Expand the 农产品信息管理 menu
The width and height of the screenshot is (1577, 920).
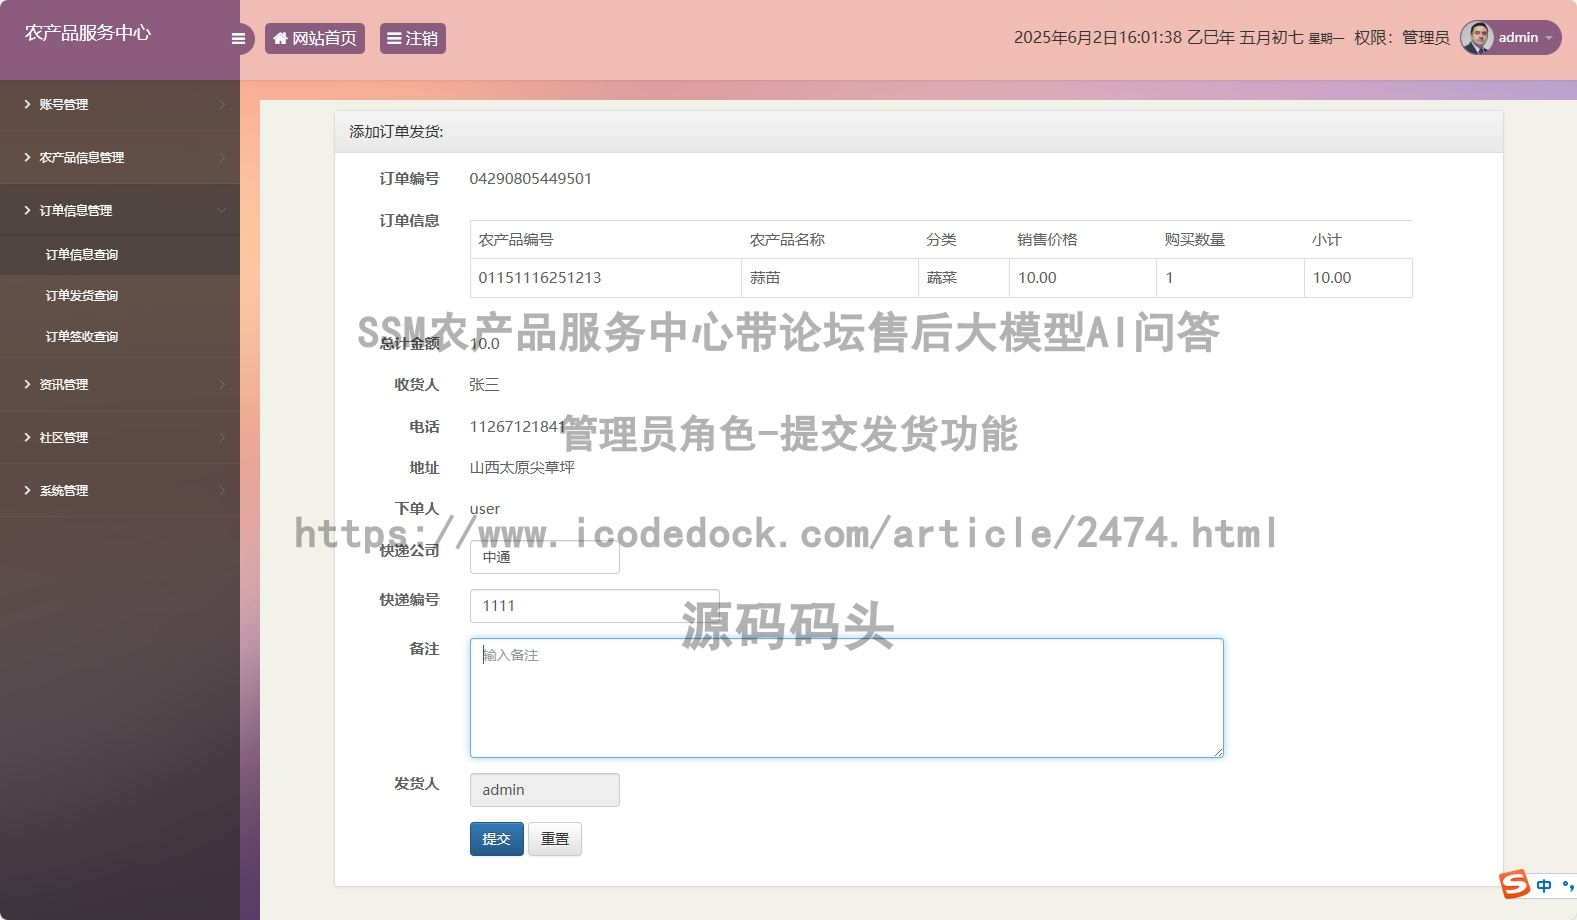click(120, 157)
